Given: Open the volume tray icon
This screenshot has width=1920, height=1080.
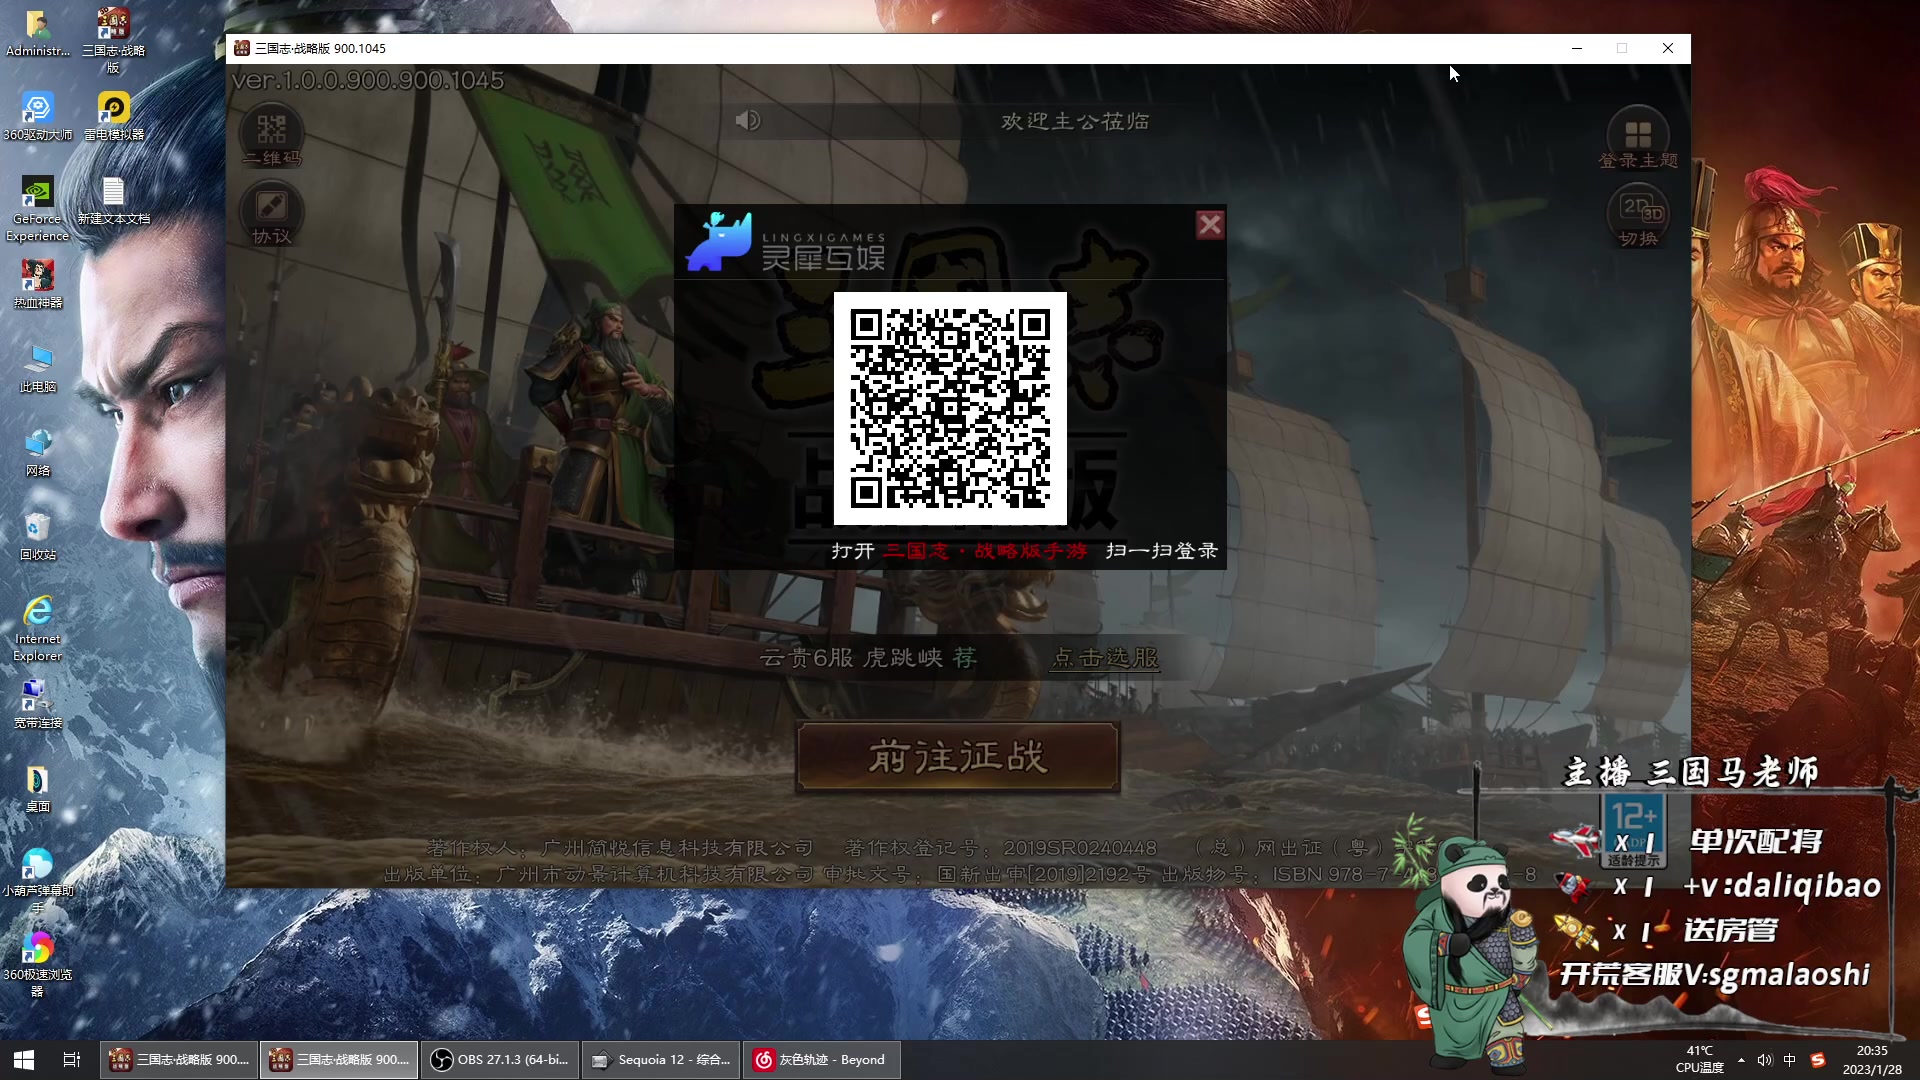Looking at the screenshot, I should point(1765,1060).
